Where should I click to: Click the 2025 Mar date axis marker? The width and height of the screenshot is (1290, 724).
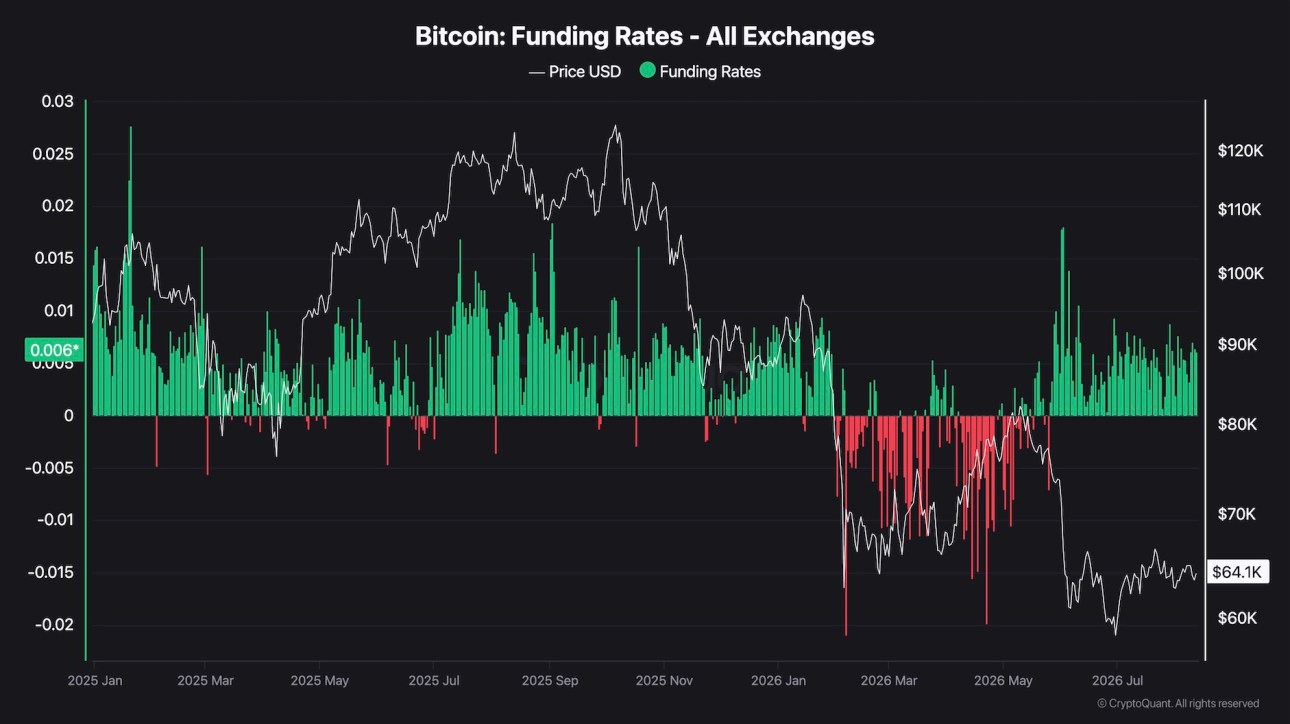(205, 680)
